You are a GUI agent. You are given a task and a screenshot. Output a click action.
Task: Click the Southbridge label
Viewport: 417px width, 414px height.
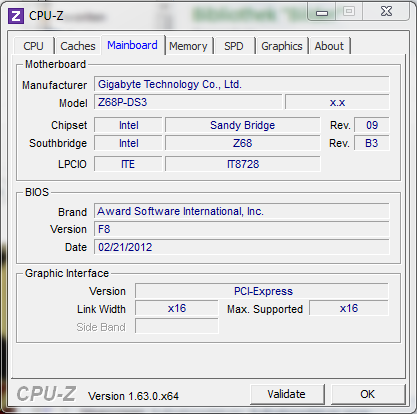pyautogui.click(x=58, y=143)
